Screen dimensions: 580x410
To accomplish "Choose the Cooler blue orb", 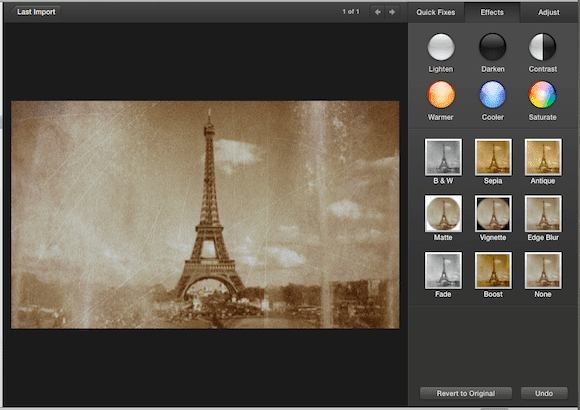I will click(x=492, y=95).
